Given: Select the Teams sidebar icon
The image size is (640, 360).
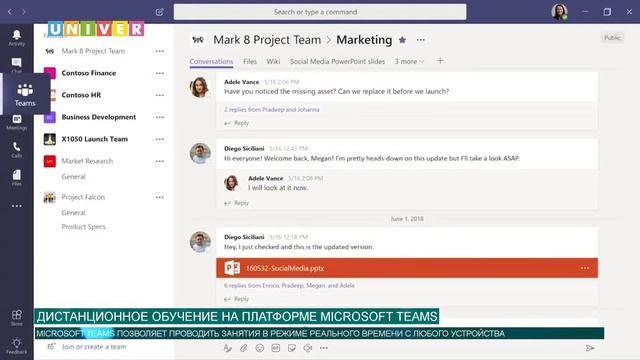Looking at the screenshot, I should click(x=25, y=95).
